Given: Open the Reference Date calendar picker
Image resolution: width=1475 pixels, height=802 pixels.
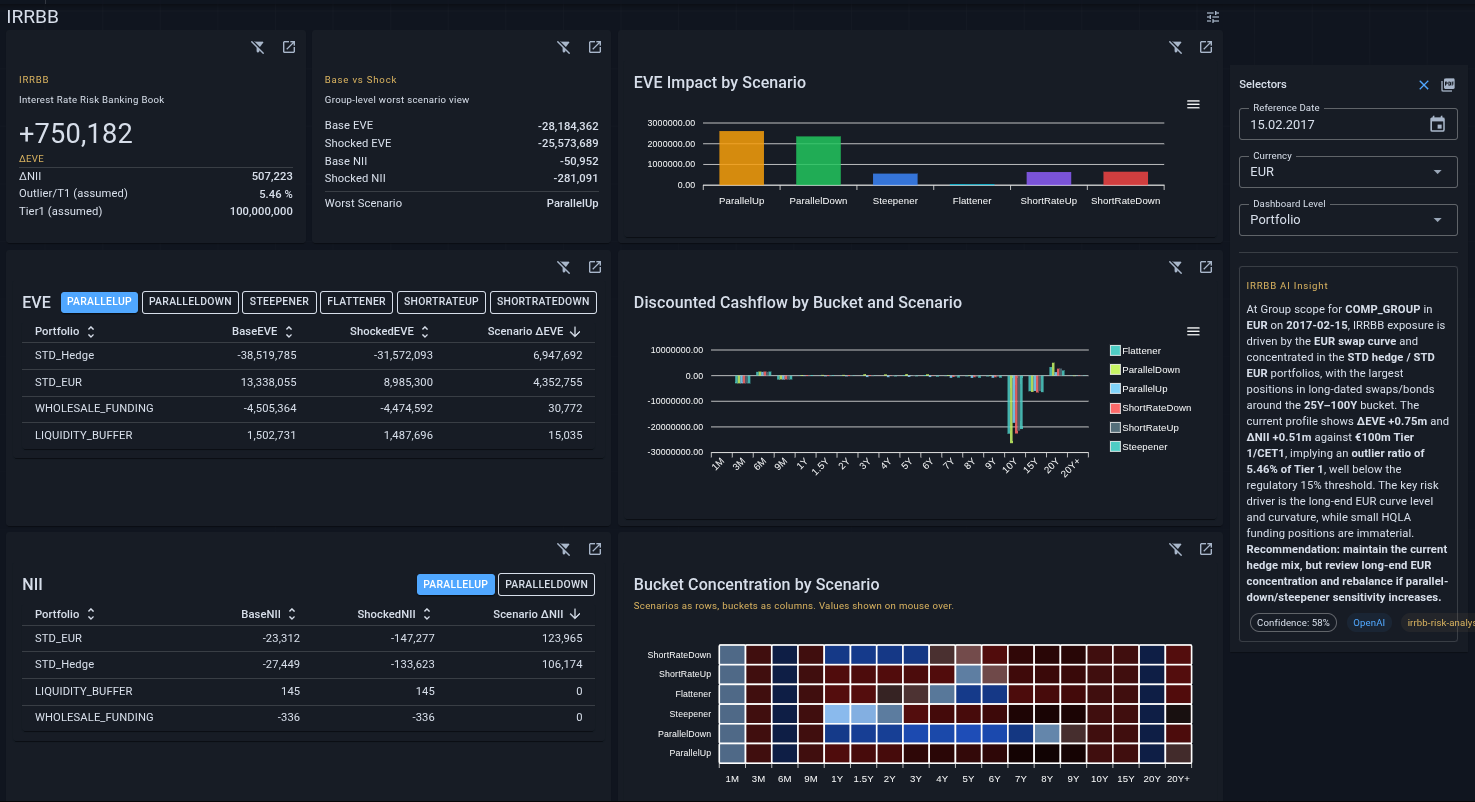Looking at the screenshot, I should coord(1437,124).
